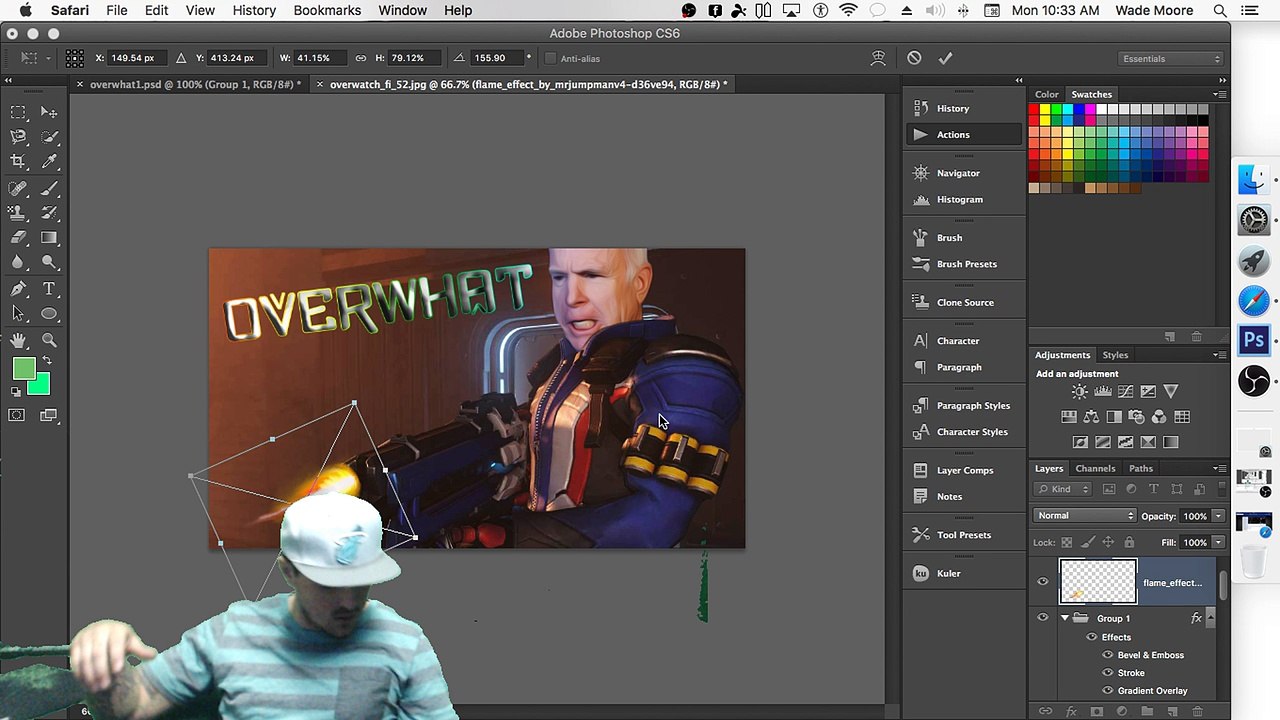The image size is (1280, 720).
Task: Switch to the Paths tab
Action: 1141,468
